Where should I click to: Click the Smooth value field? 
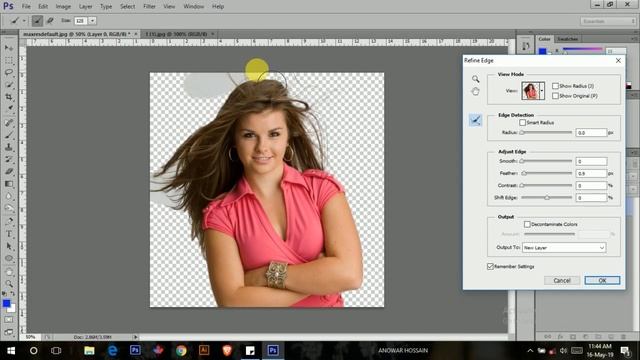click(591, 161)
